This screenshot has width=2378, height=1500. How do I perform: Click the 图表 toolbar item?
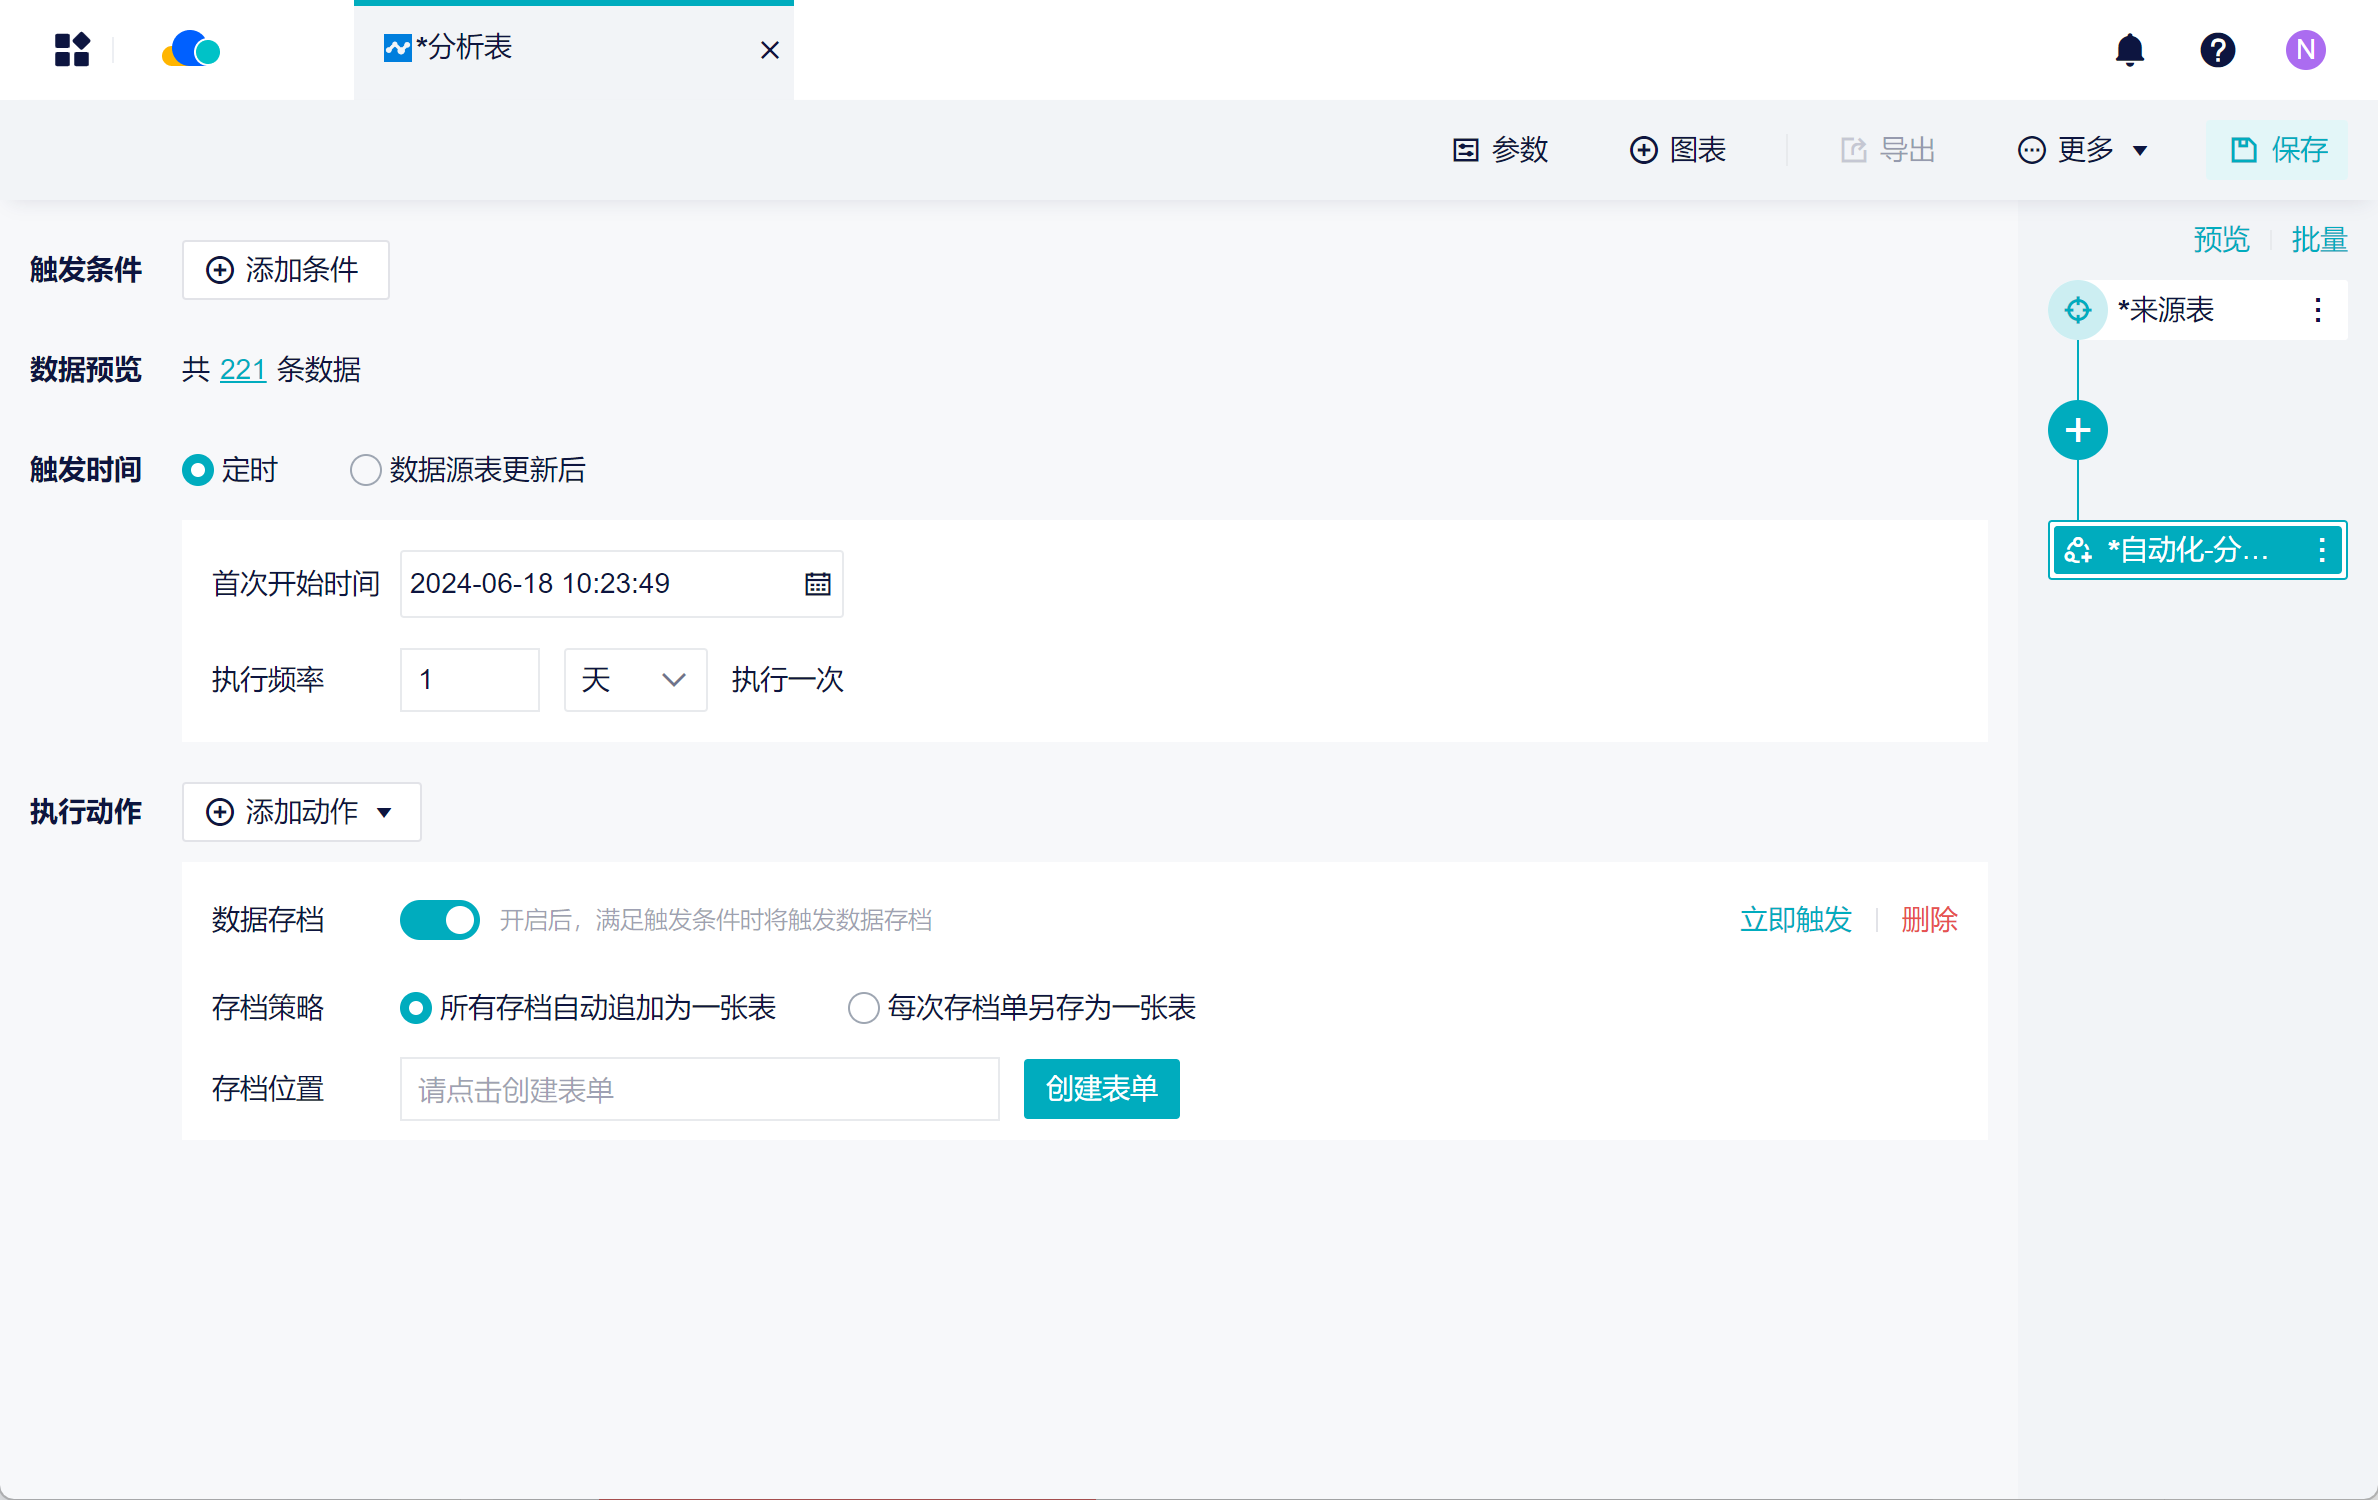1678,150
